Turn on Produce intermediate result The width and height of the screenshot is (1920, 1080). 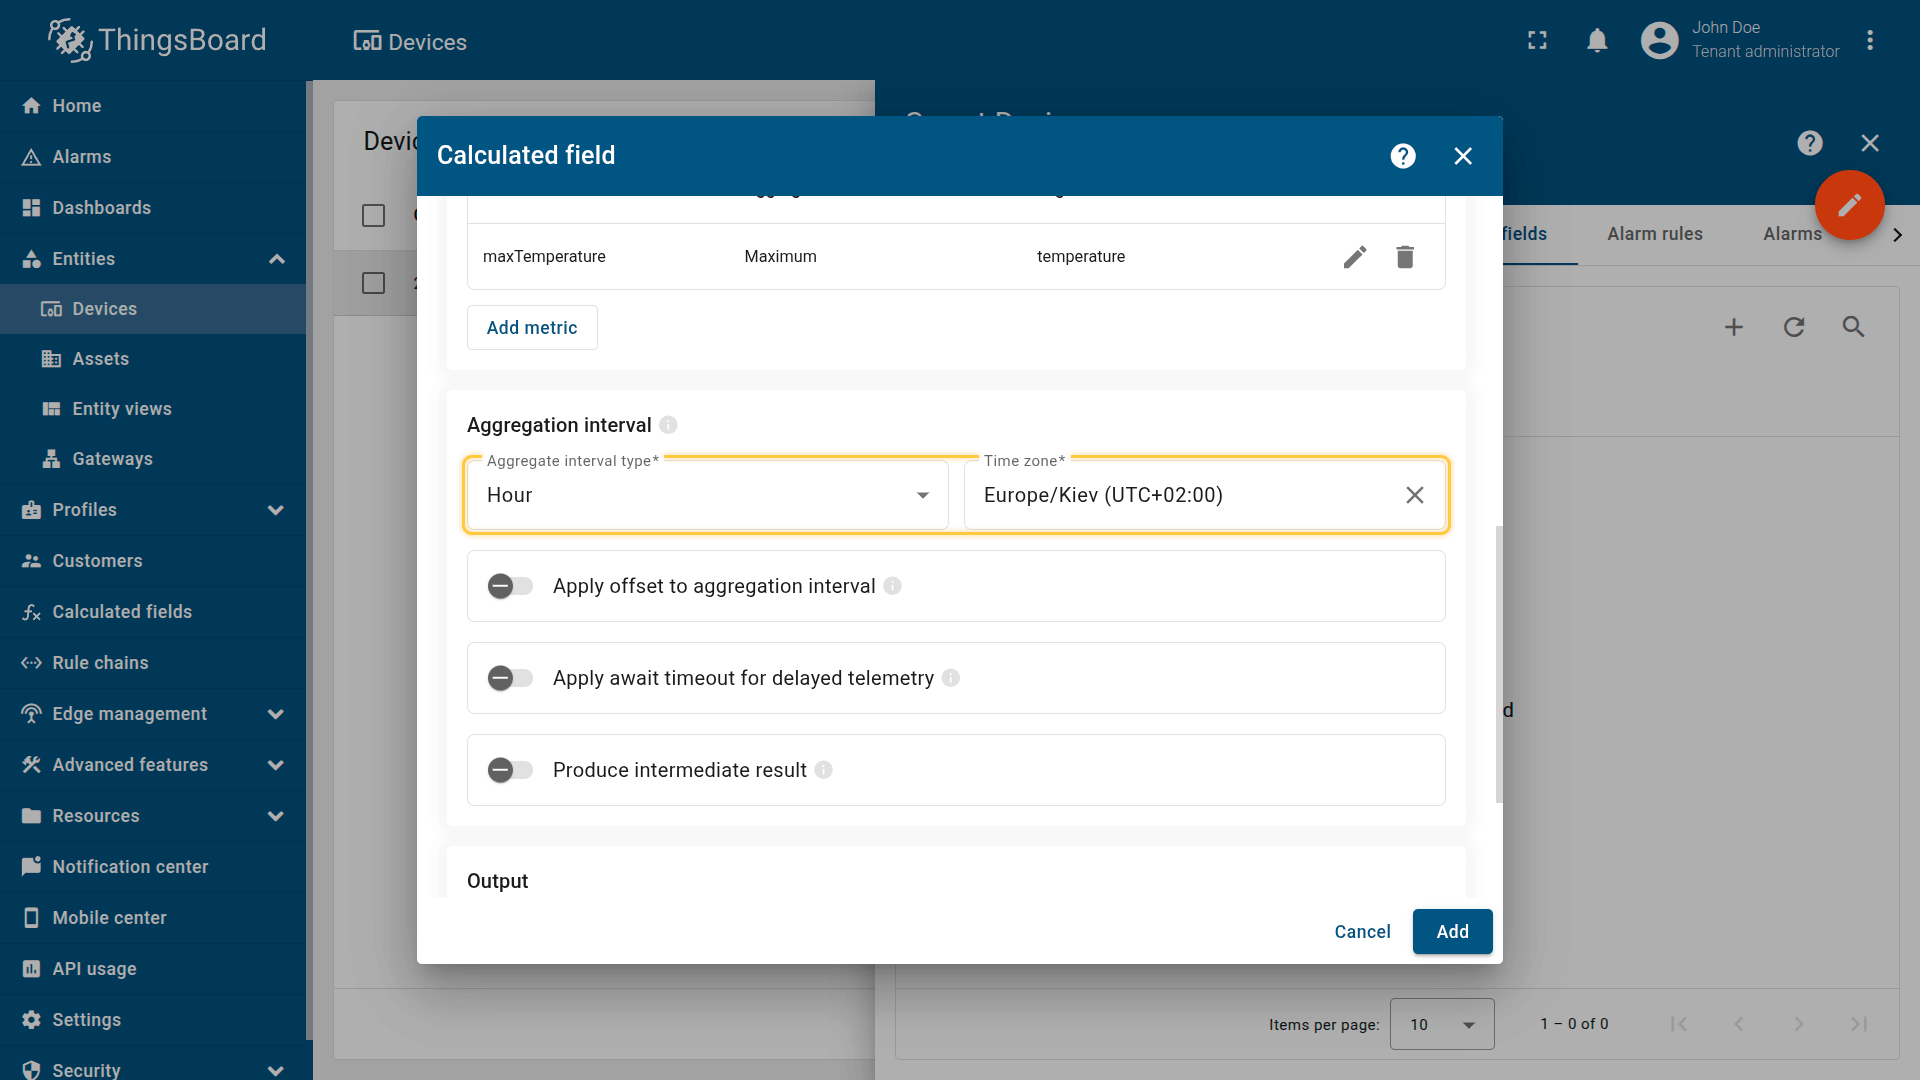[x=510, y=770]
